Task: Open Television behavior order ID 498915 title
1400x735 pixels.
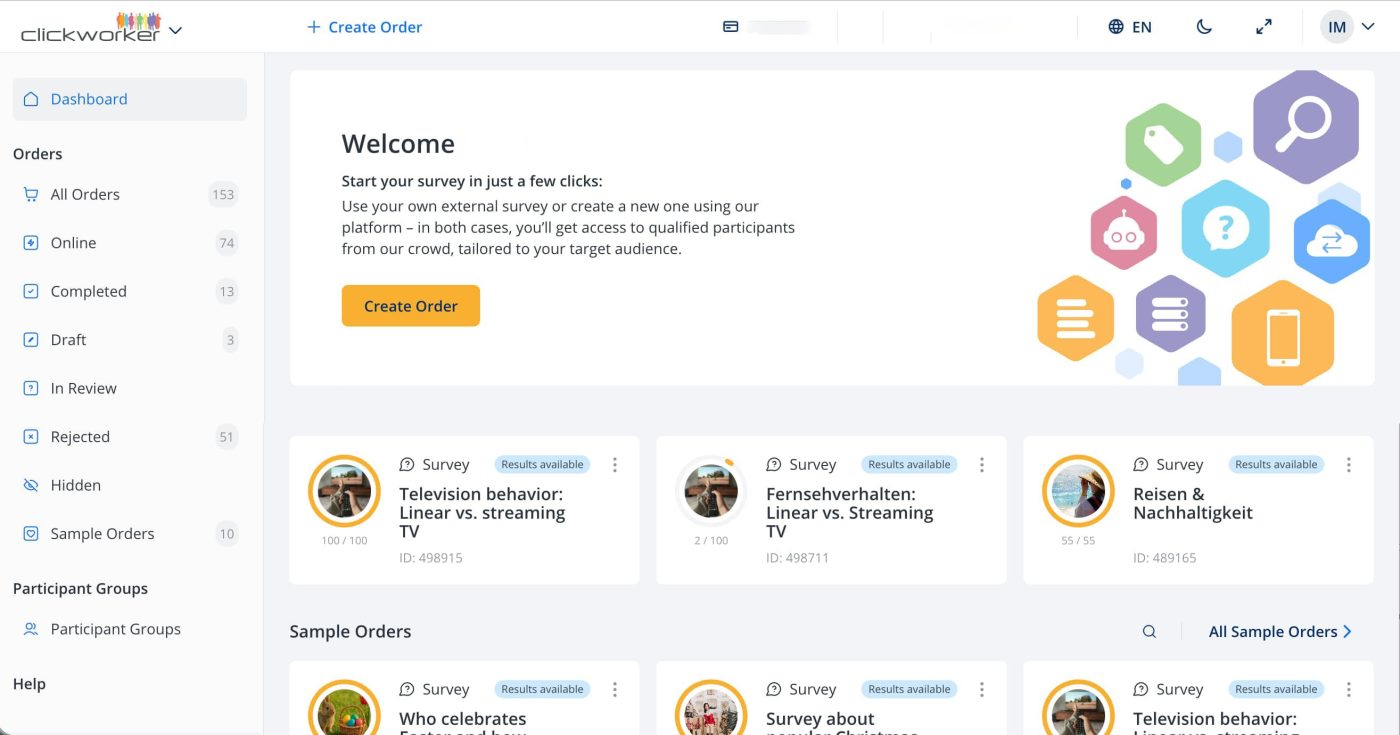Action: (482, 513)
